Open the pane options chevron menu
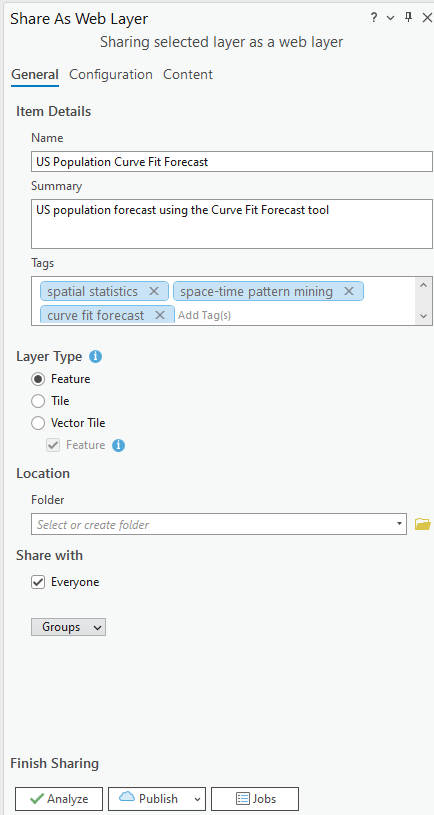The height and width of the screenshot is (815, 434). click(390, 18)
